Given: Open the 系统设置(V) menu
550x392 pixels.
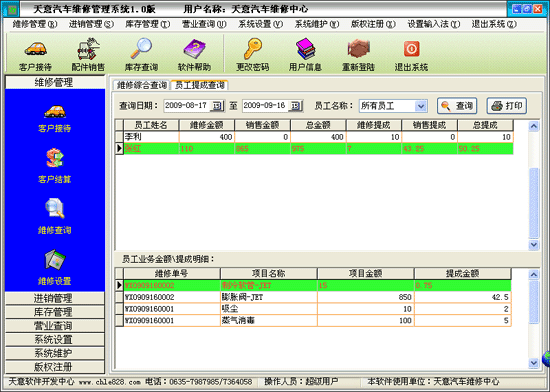Looking at the screenshot, I should 261,24.
